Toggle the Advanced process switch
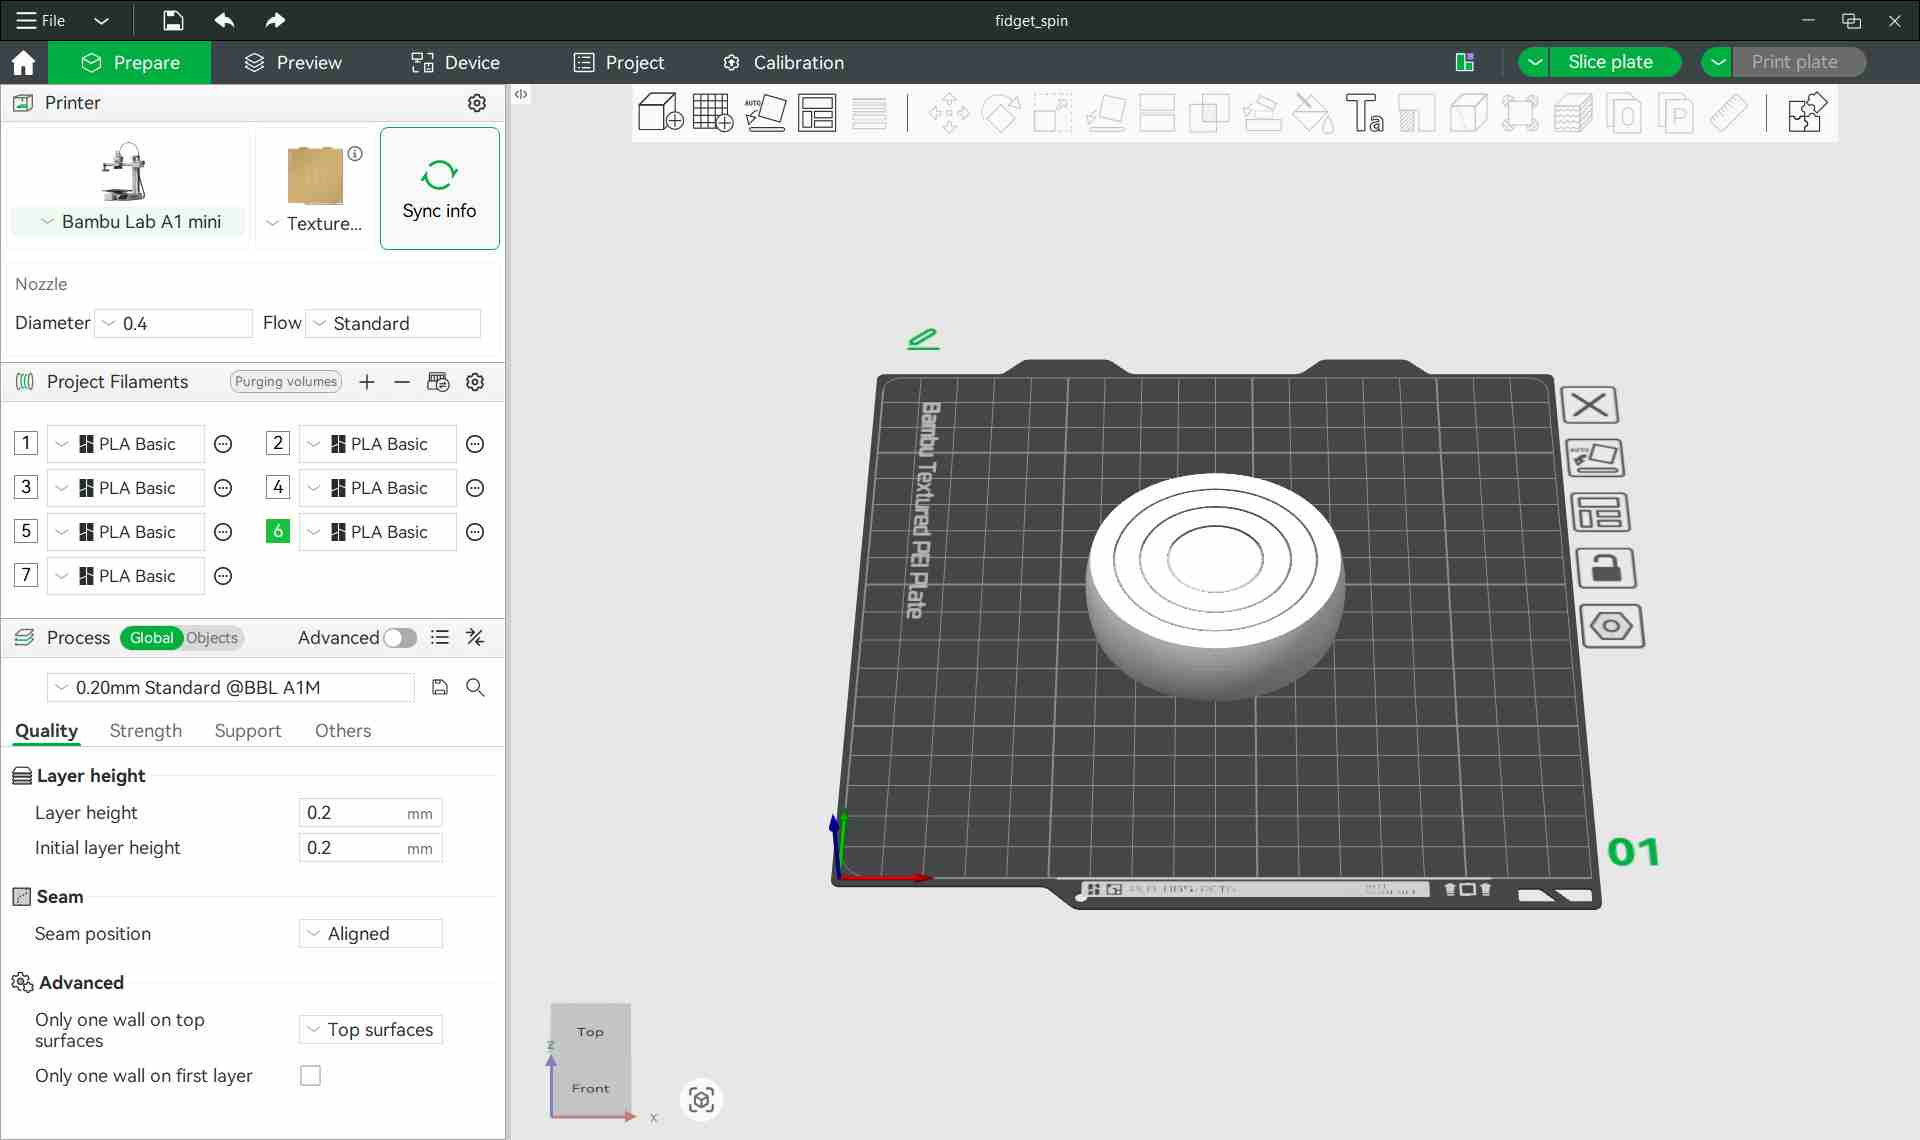Image resolution: width=1920 pixels, height=1140 pixels. tap(399, 638)
